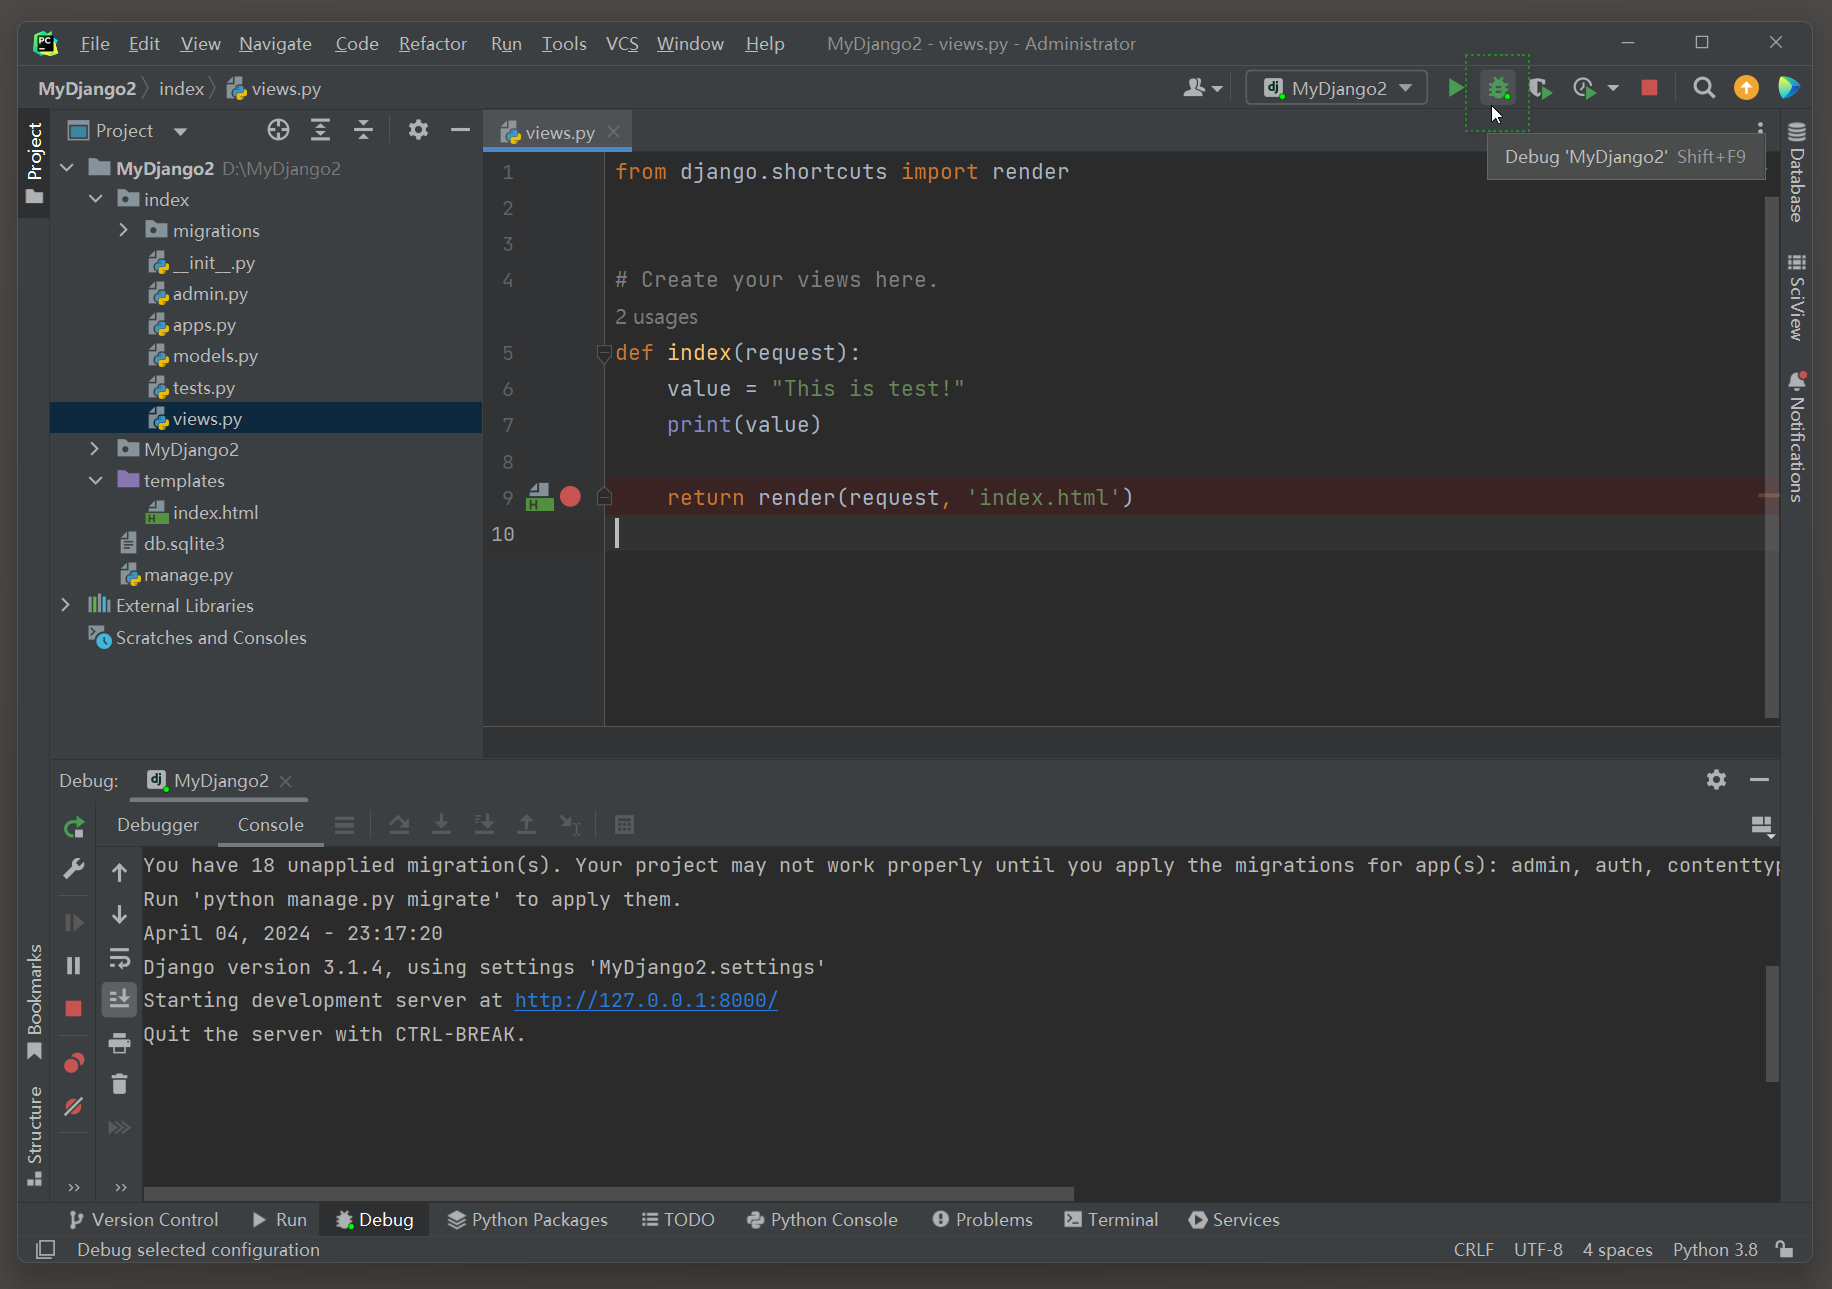1832x1289 pixels.
Task: Open the Version Control tool window
Action: coord(143,1219)
